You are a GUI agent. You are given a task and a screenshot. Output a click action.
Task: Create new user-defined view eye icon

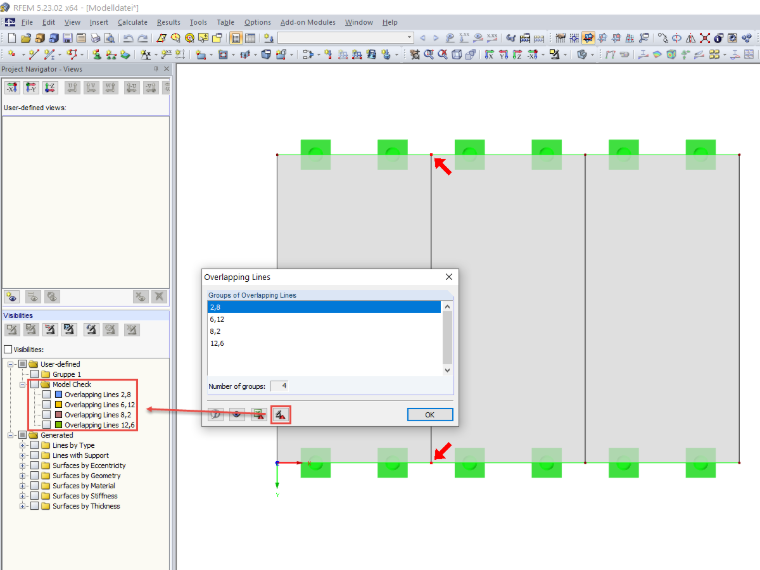(12, 297)
